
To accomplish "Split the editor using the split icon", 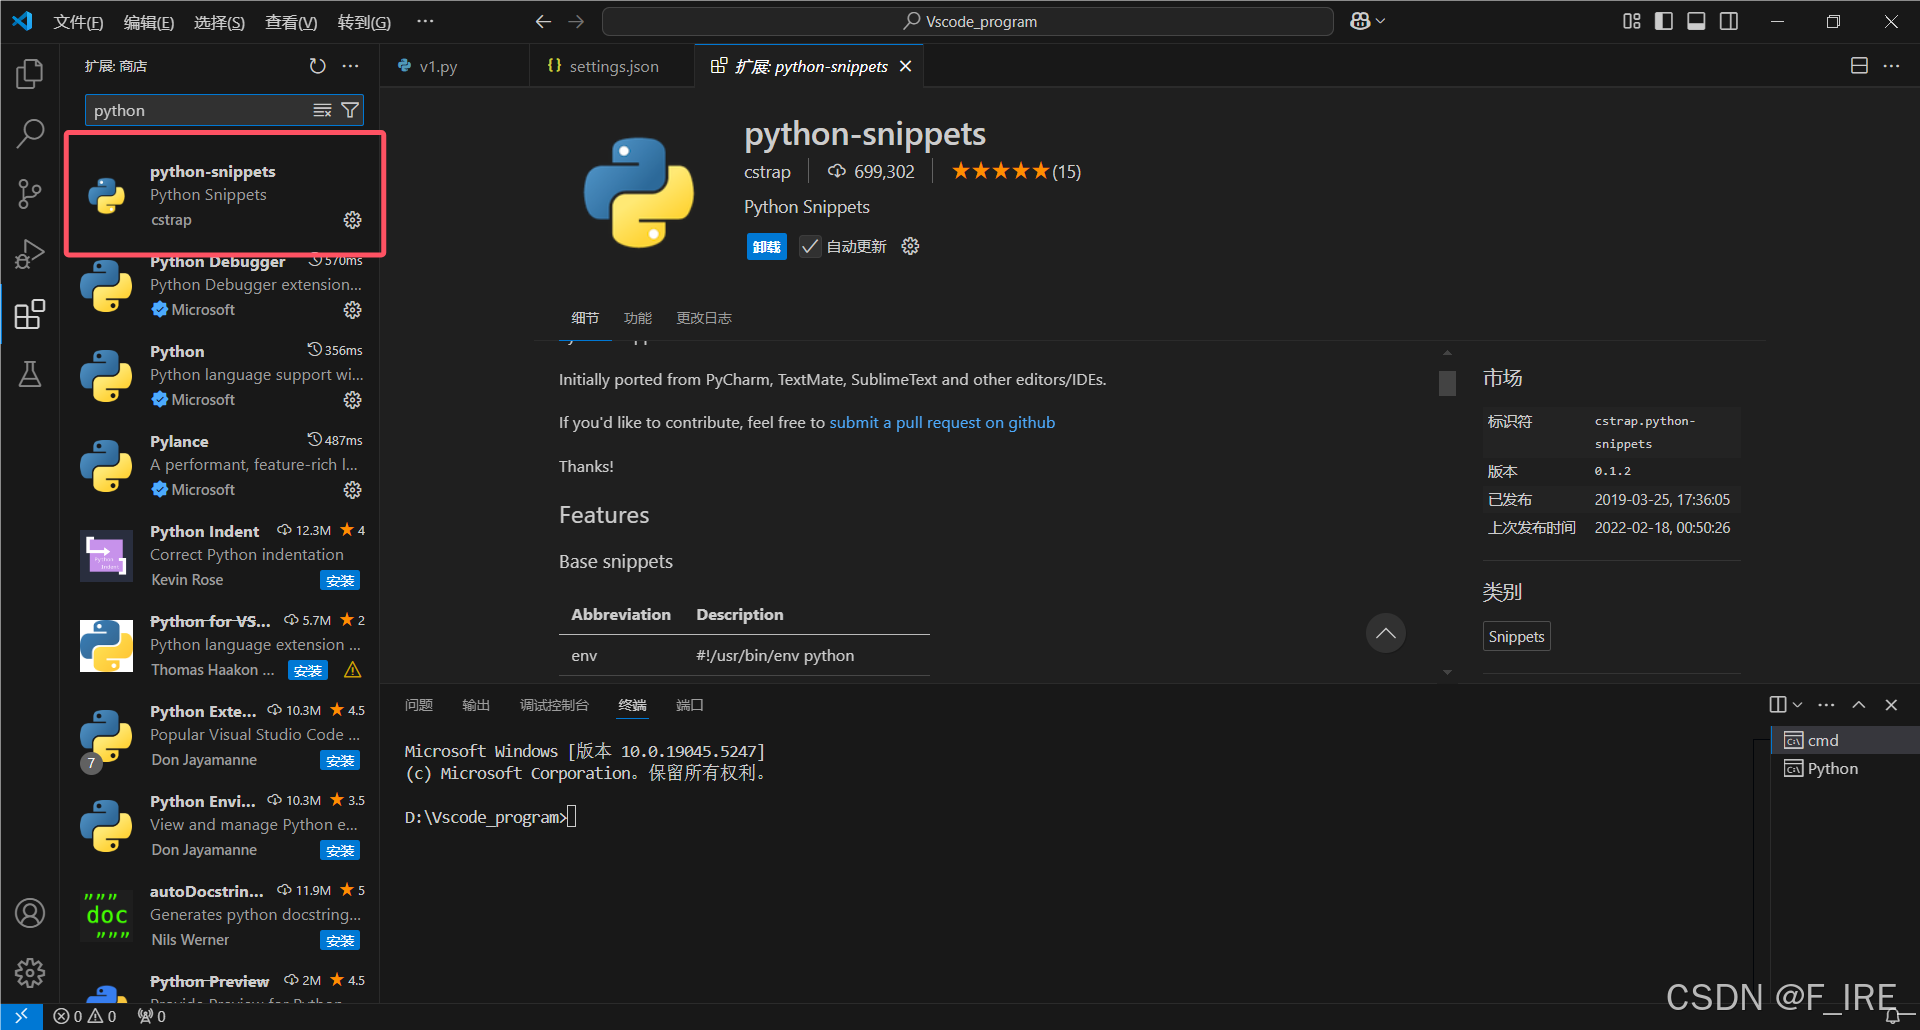I will point(1859,65).
